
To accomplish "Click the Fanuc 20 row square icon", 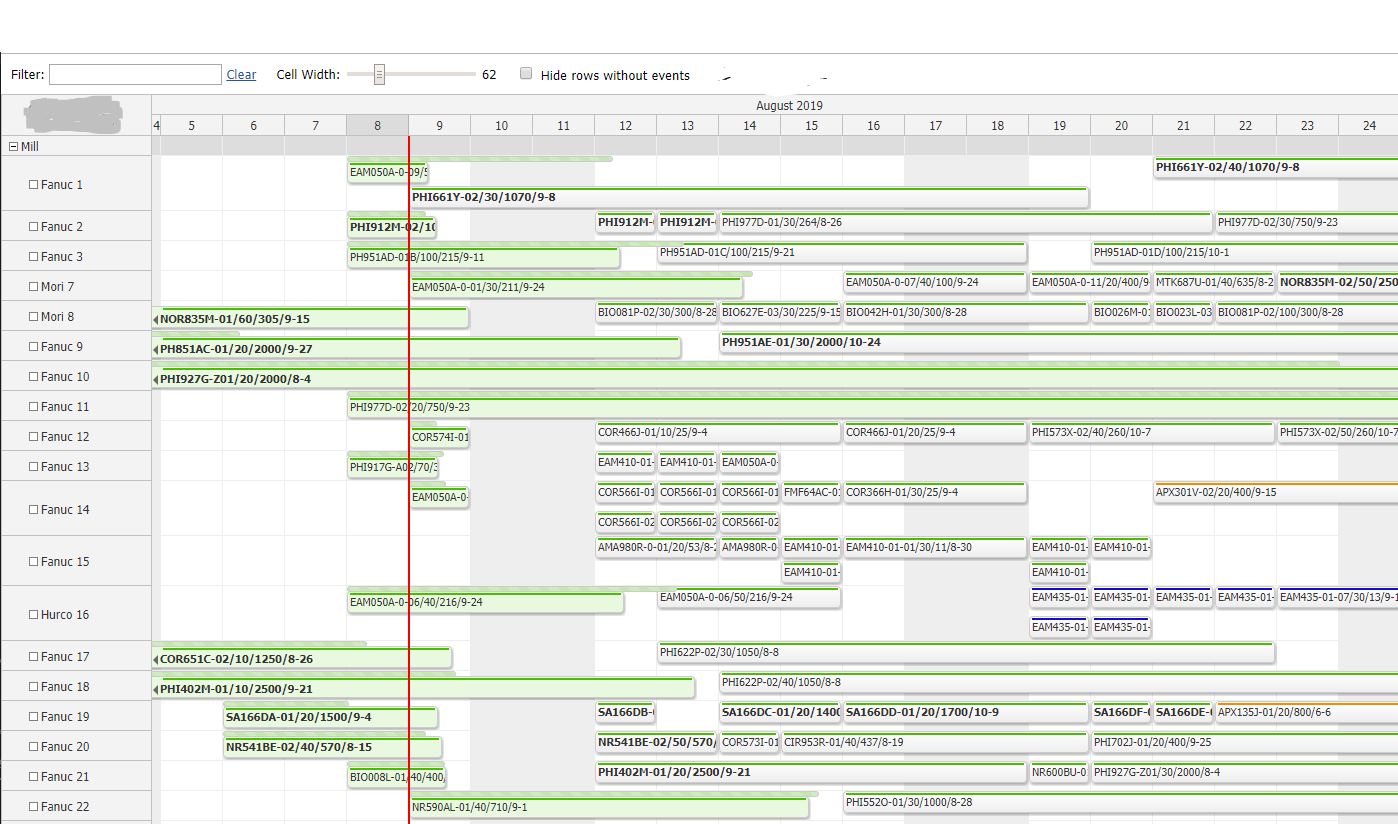I will pyautogui.click(x=33, y=747).
